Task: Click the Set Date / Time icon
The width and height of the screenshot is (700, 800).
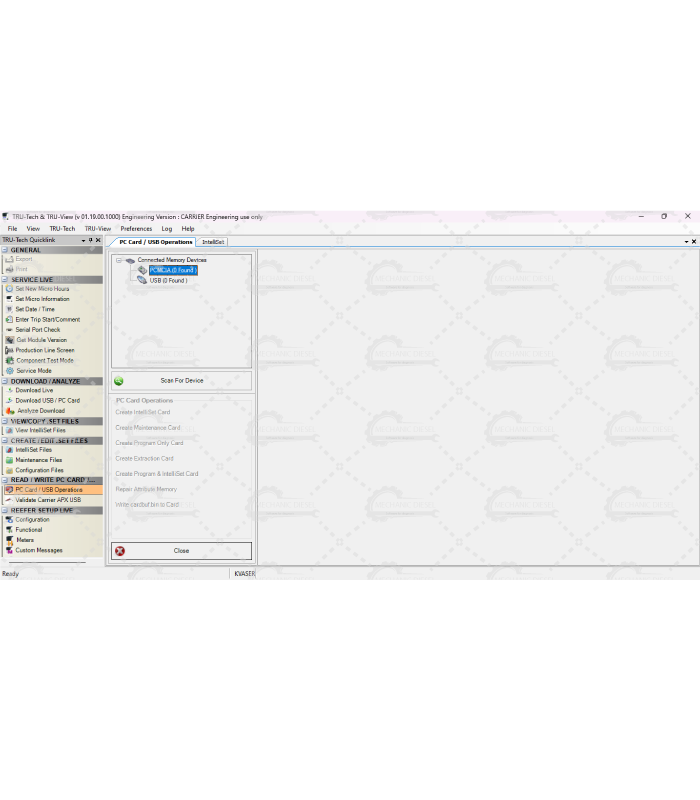Action: tap(9, 309)
